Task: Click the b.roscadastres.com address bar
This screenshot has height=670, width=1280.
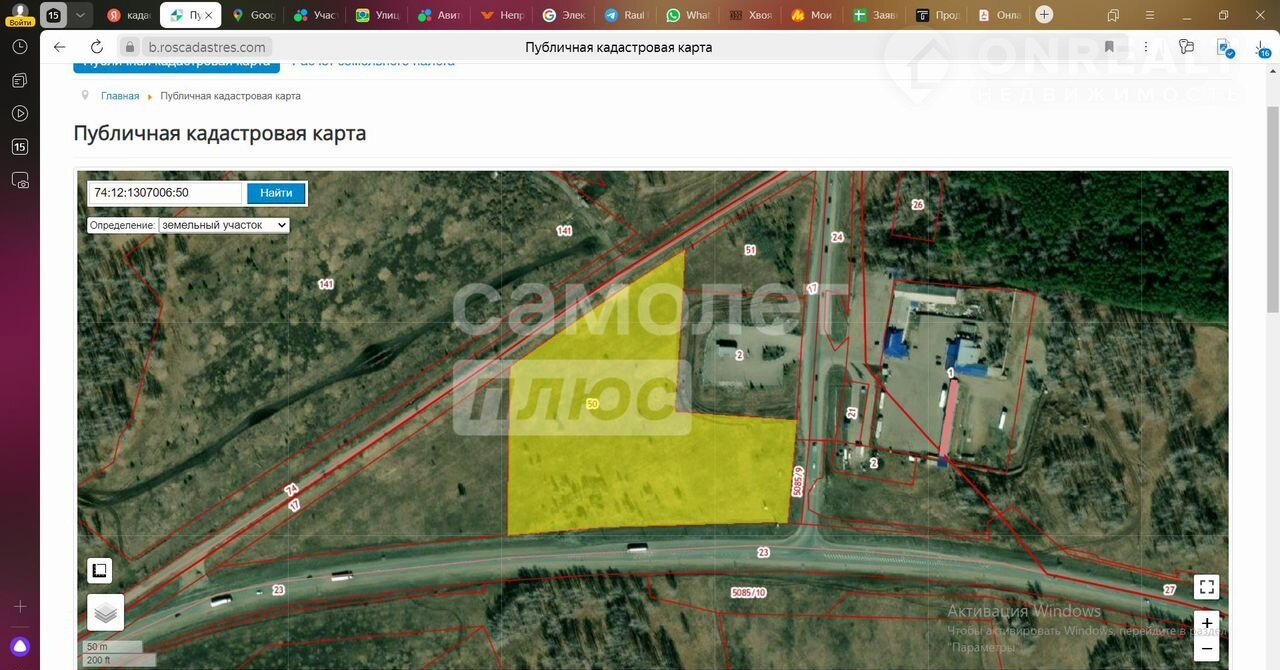Action: [207, 47]
